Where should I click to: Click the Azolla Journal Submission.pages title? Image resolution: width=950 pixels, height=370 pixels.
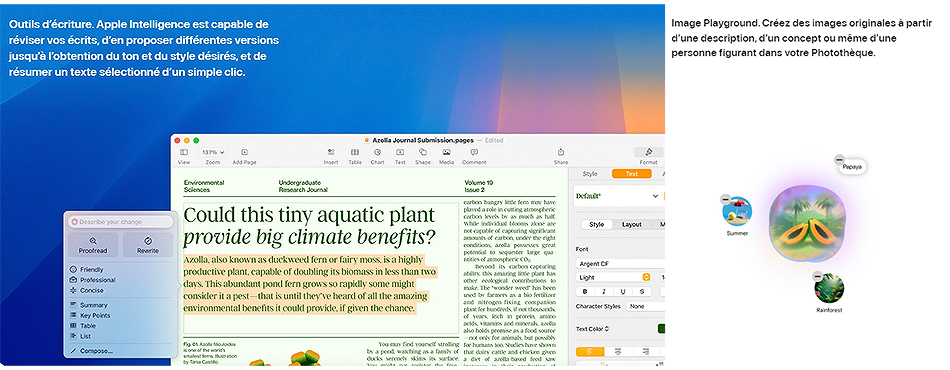422,140
